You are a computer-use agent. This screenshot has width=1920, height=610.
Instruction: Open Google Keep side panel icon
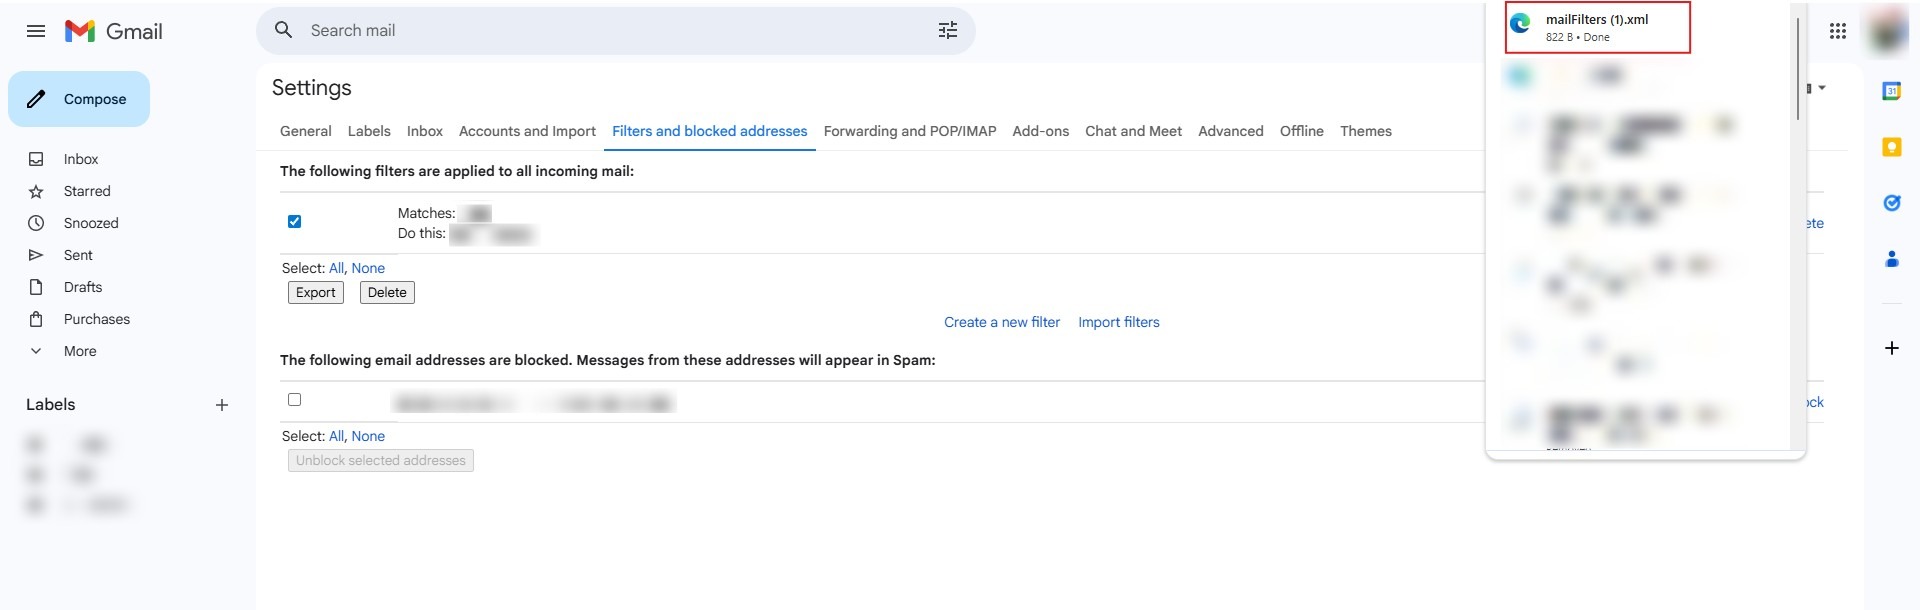click(x=1891, y=147)
